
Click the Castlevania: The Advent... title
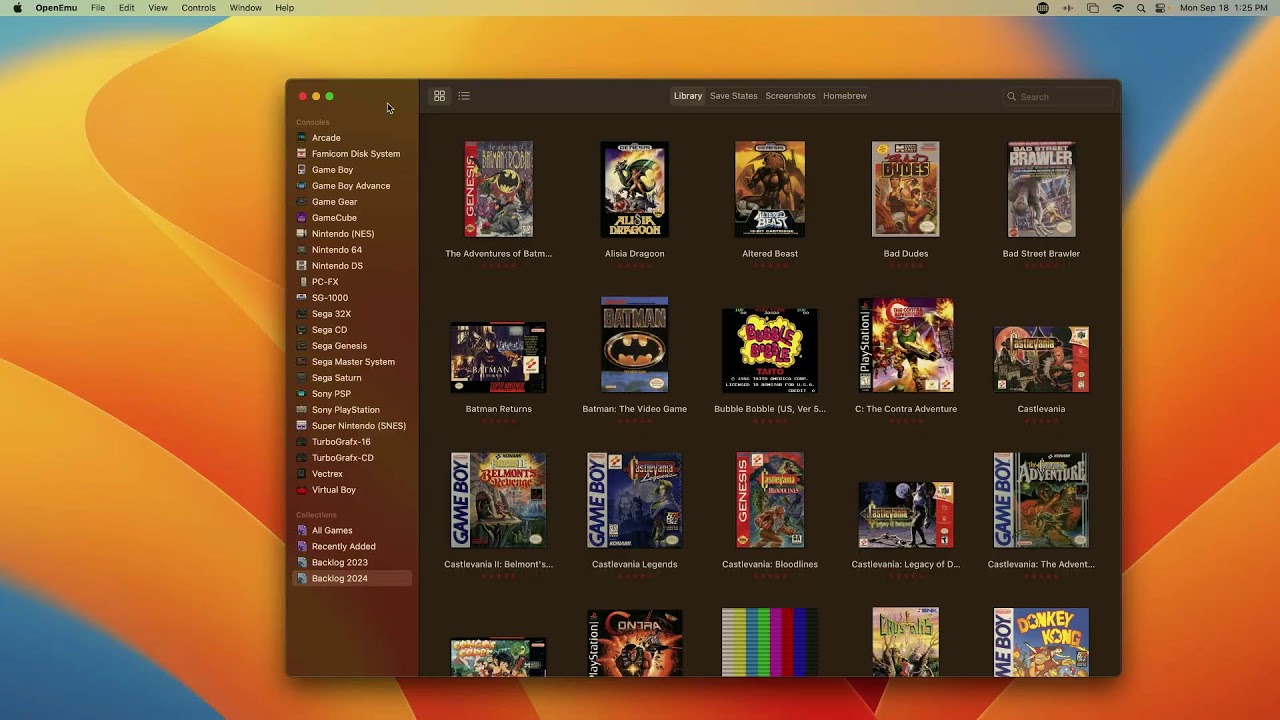(x=1041, y=564)
